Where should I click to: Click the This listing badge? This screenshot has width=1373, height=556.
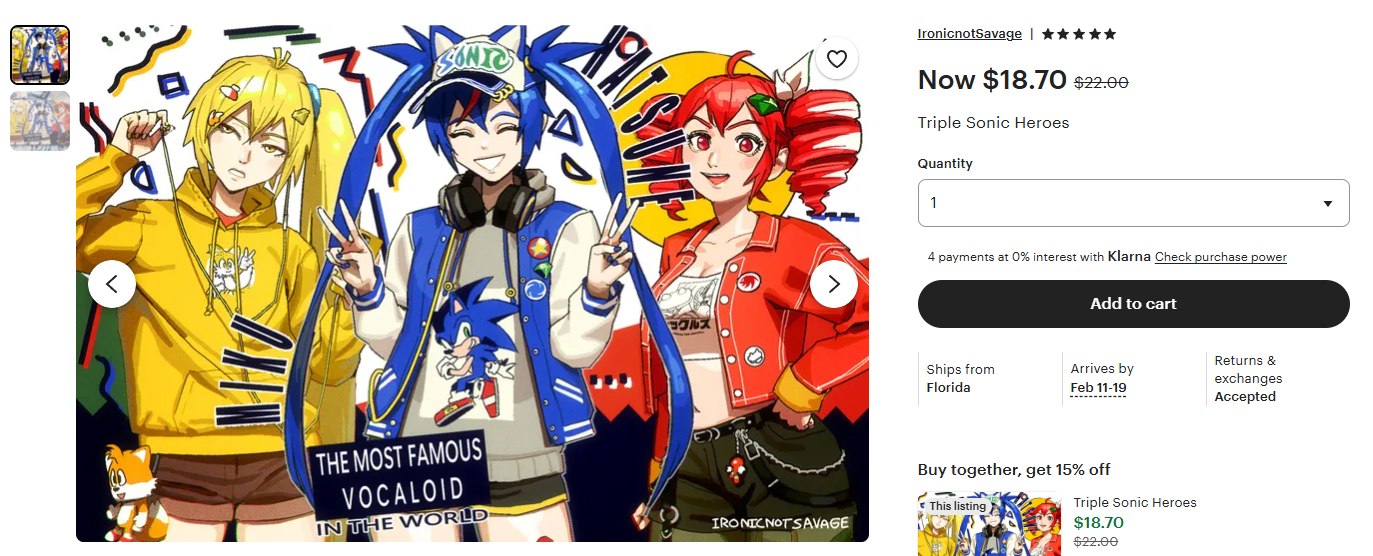coord(957,506)
